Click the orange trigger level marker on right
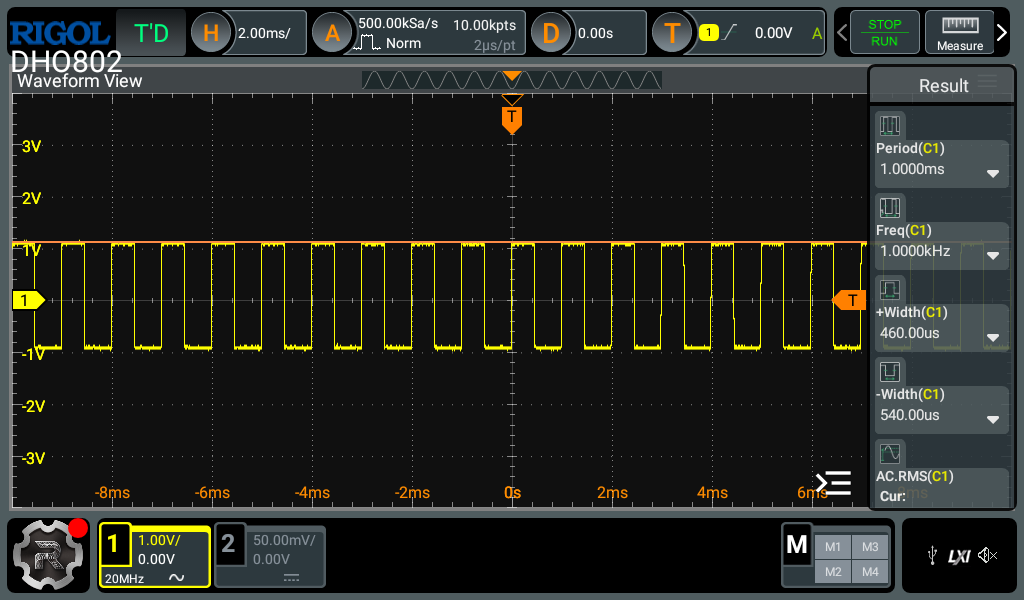This screenshot has height=600, width=1024. pyautogui.click(x=849, y=300)
